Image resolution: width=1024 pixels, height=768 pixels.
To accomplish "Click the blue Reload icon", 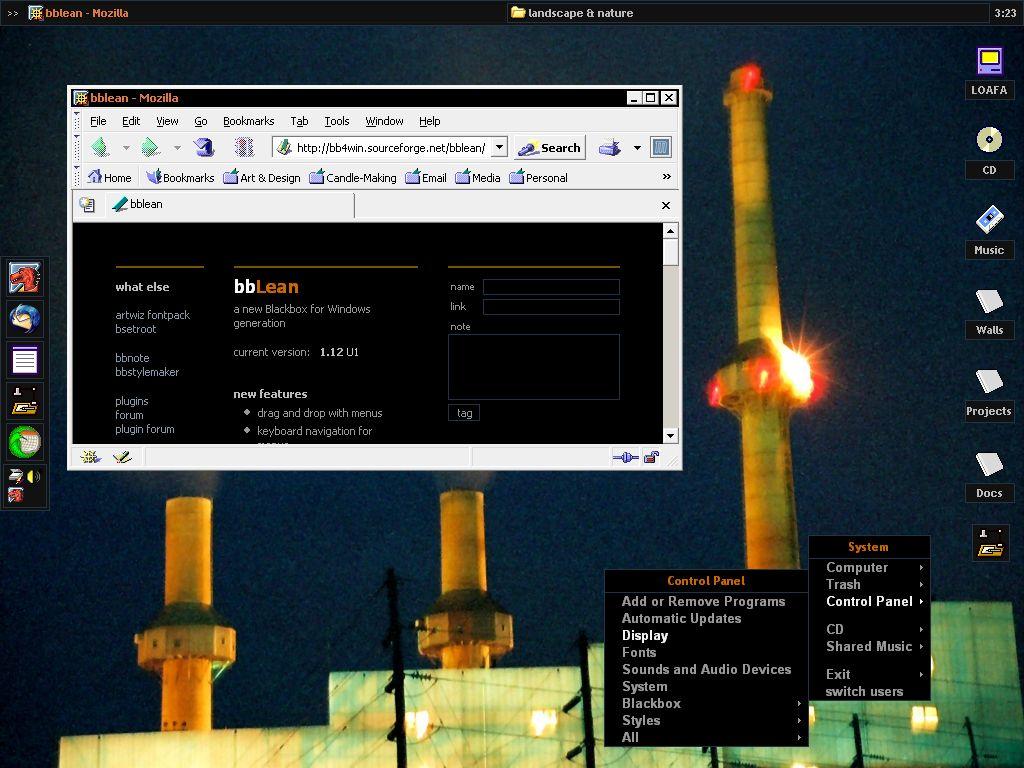I will click(204, 147).
